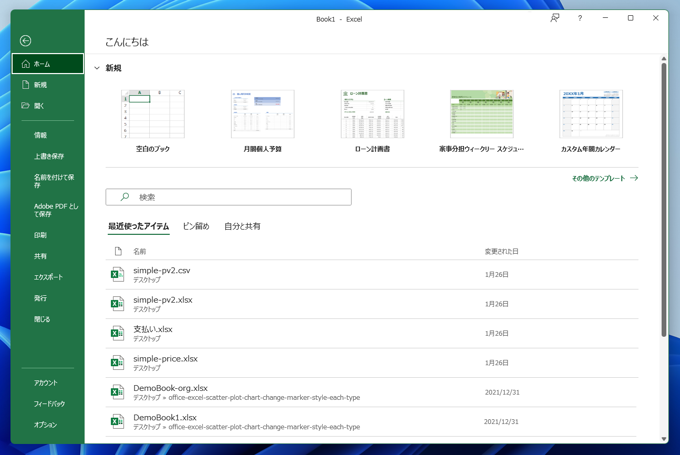
Task: Sort by 変更された日 column header
Action: pyautogui.click(x=501, y=251)
